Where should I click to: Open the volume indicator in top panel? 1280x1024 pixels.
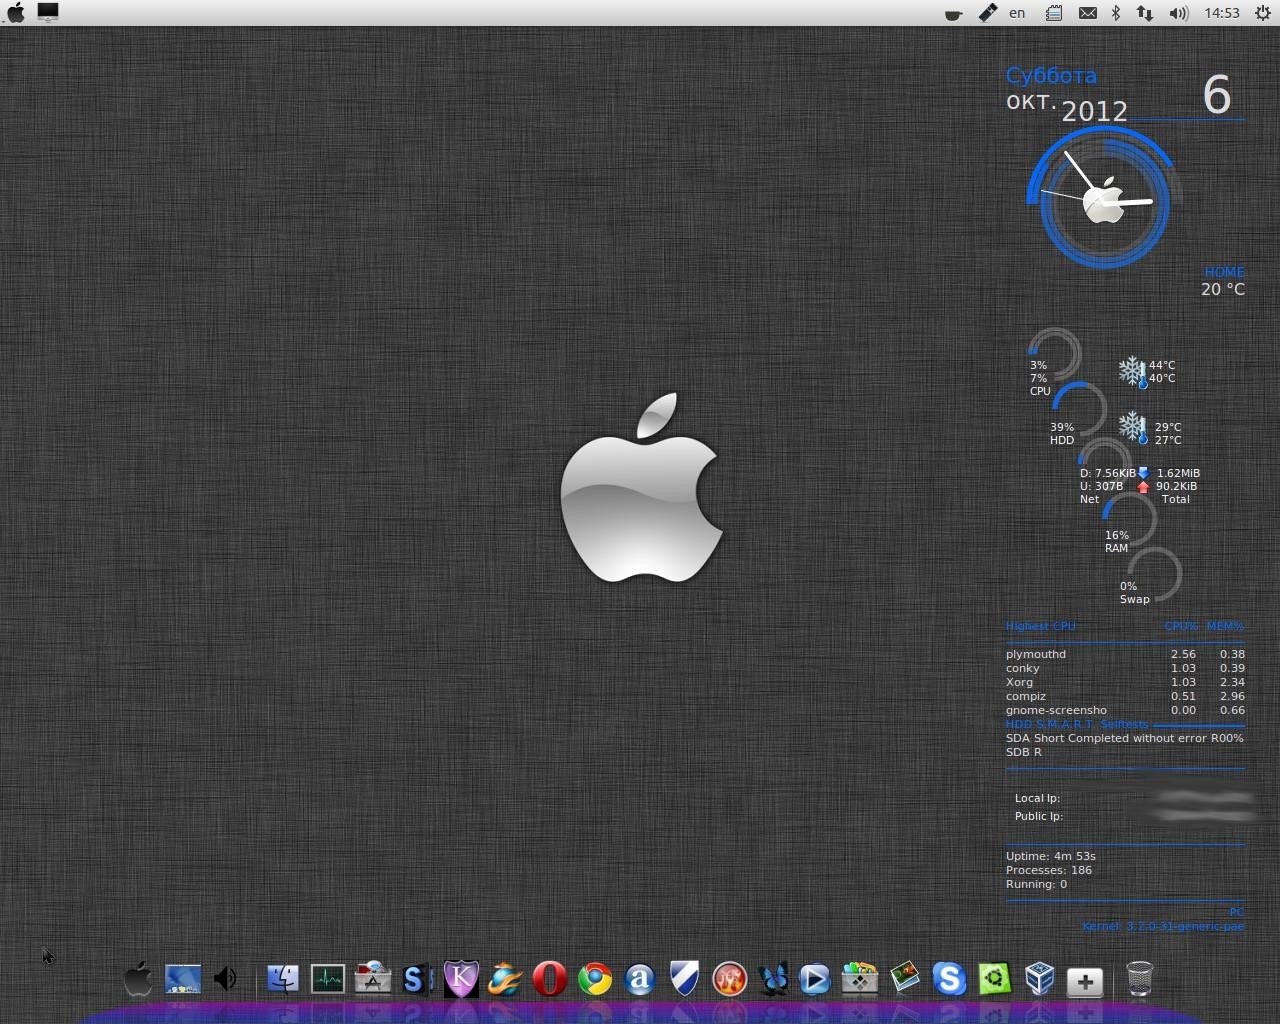pos(1179,13)
